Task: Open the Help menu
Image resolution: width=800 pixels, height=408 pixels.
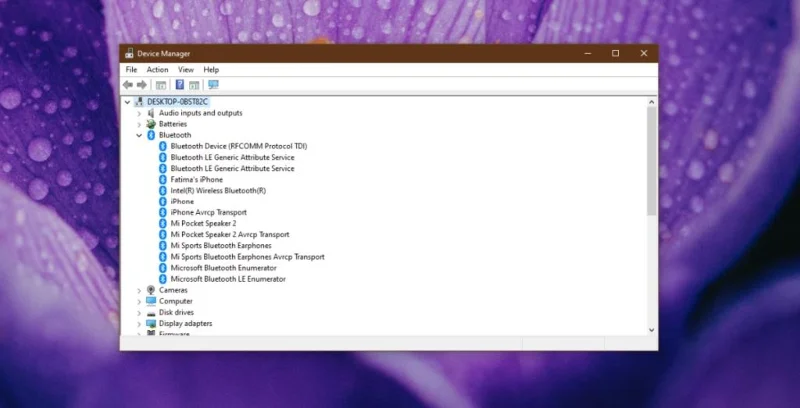Action: 211,69
